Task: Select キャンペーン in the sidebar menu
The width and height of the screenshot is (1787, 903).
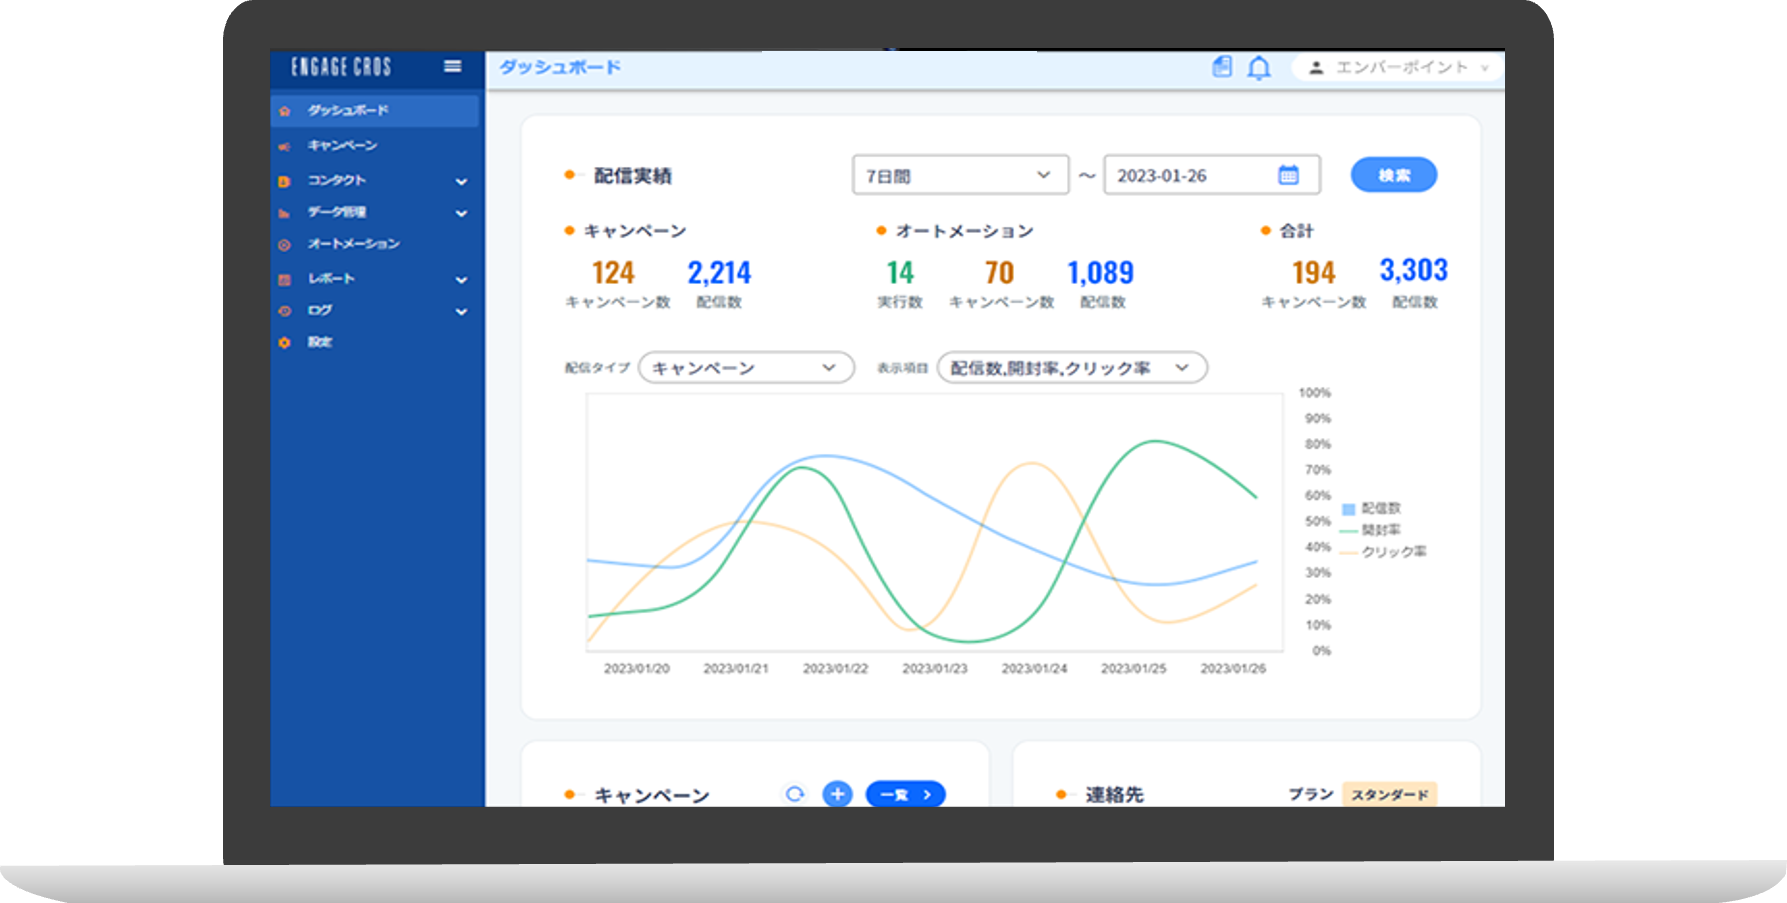Action: click(342, 146)
